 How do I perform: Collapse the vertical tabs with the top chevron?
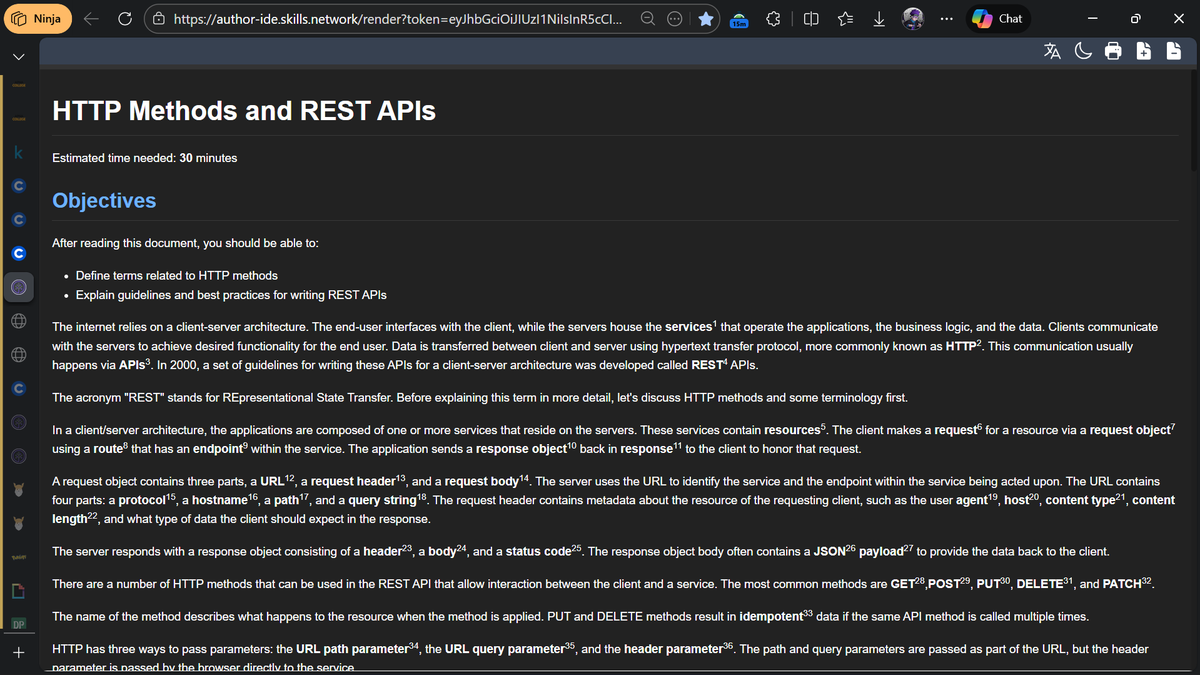(18, 57)
